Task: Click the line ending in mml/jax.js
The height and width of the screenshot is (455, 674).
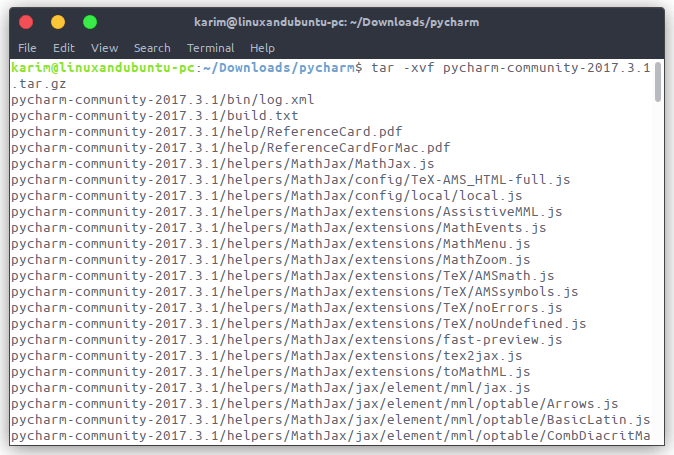Action: 271,388
